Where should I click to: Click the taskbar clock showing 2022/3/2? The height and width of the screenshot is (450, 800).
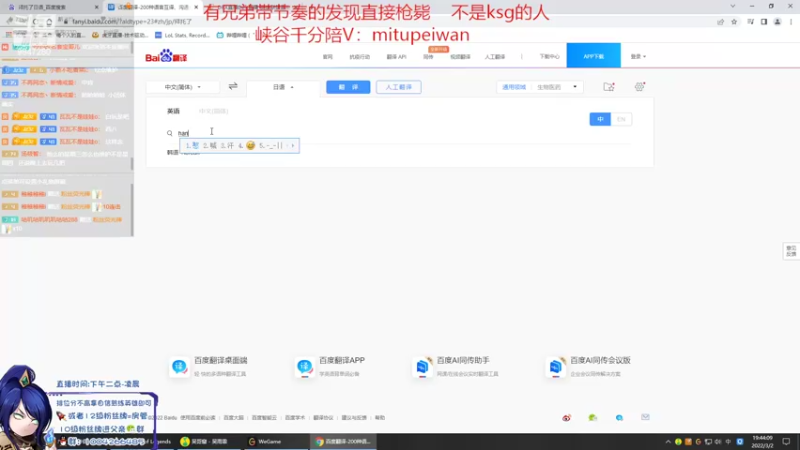(762, 441)
